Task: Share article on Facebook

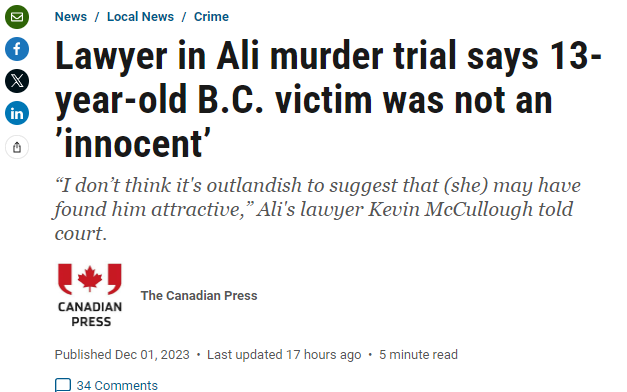Action: click(x=17, y=49)
